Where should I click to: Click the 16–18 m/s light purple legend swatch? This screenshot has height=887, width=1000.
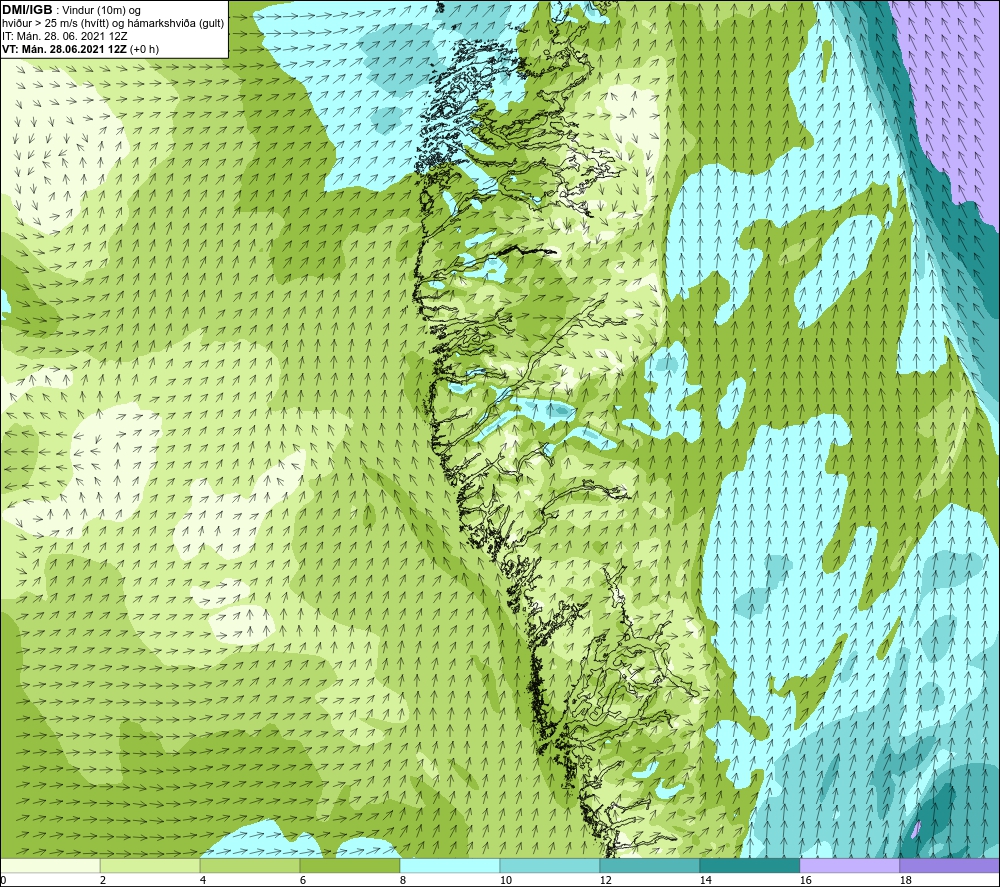[x=849, y=865]
